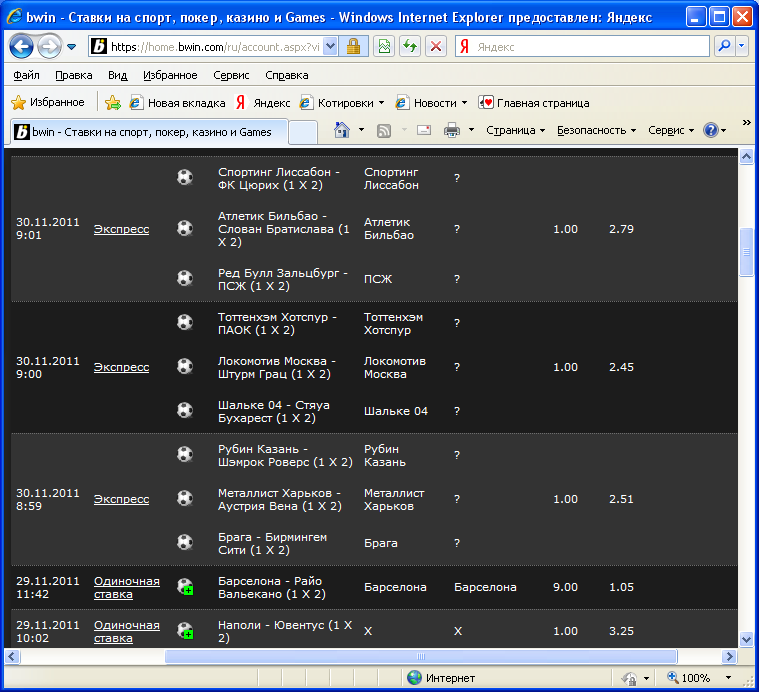This screenshot has width=759, height=692.
Task: Open Экспресс bet placed at 8:59
Action: point(121,499)
